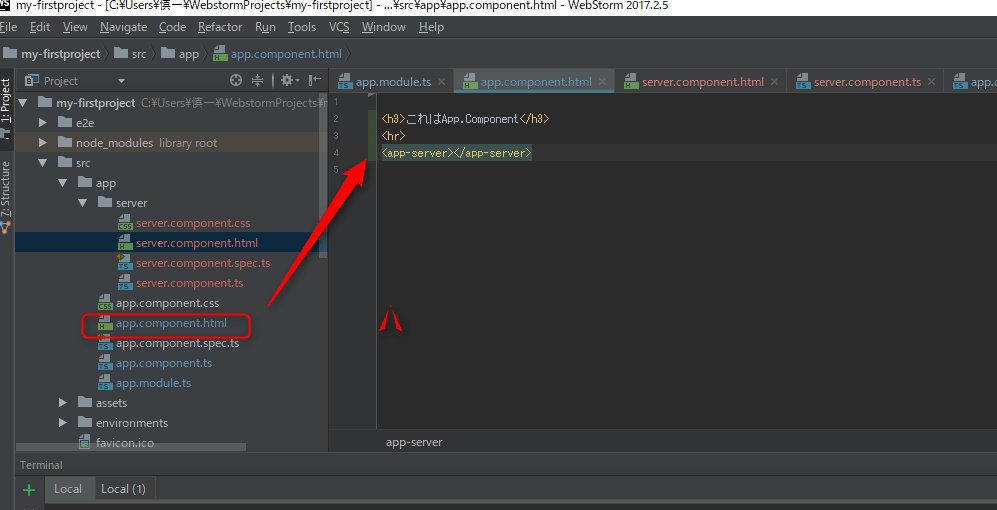Click my-firstproject breadcrumb in navigation bar
This screenshot has height=510, width=997.
[52, 54]
